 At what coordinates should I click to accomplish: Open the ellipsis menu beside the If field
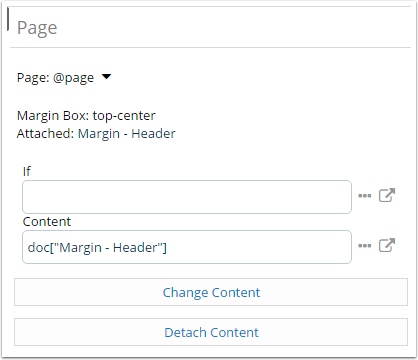pos(364,196)
